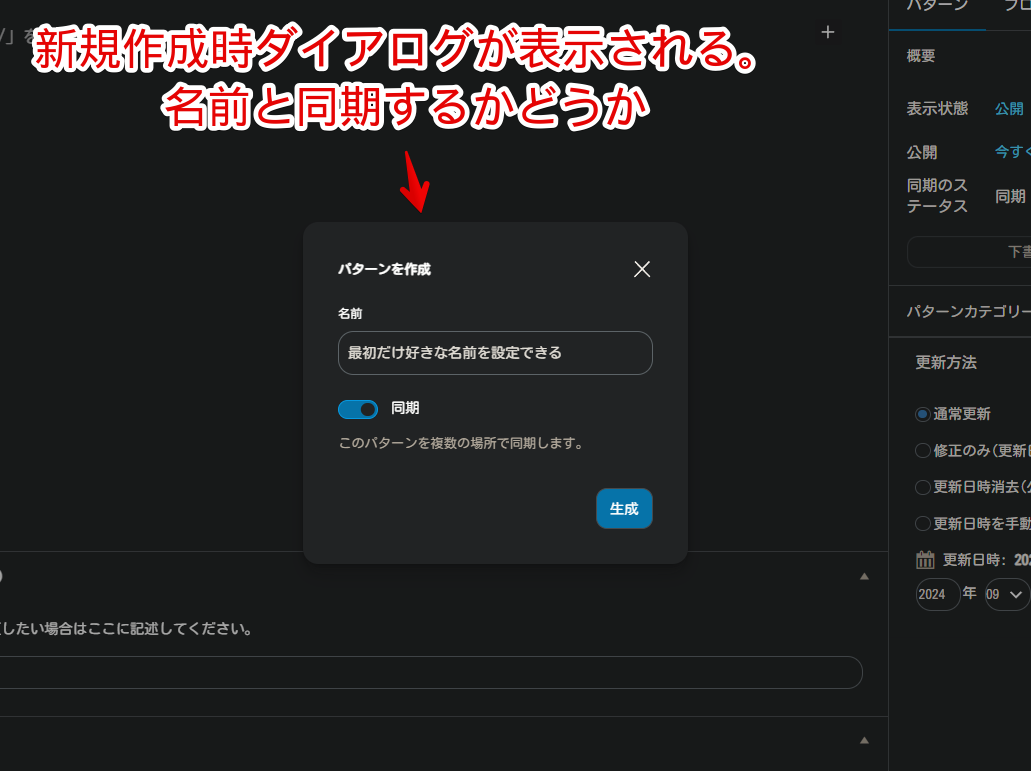Click the calendar icon beside 更新日時
The width and height of the screenshot is (1031, 771).
pyautogui.click(x=925, y=559)
